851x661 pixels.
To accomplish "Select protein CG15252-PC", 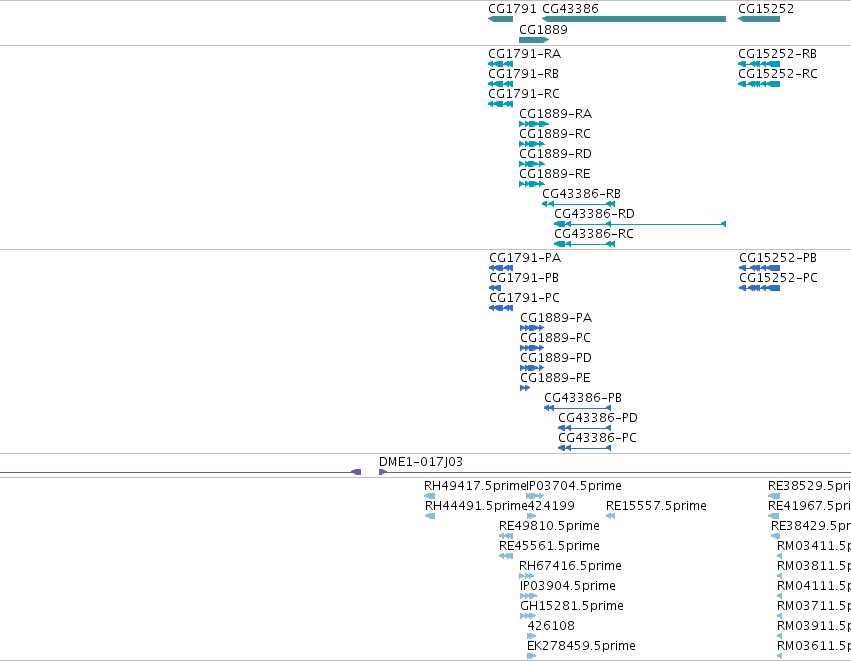I will click(x=778, y=278).
